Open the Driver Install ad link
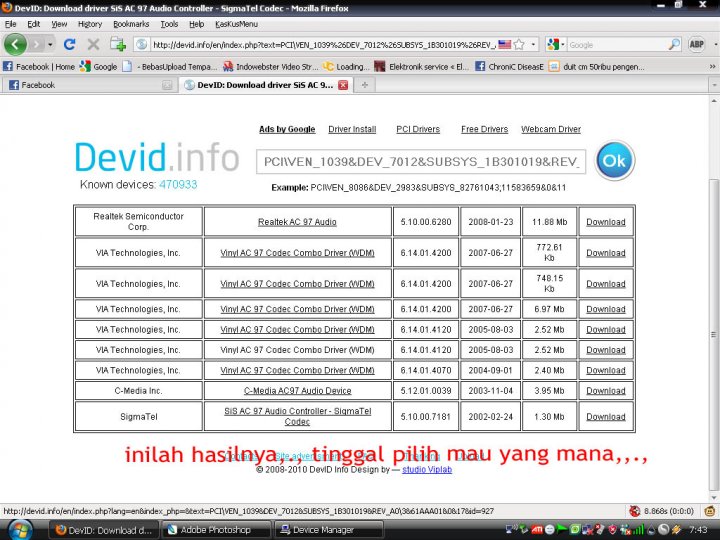The width and height of the screenshot is (720, 540). point(352,129)
